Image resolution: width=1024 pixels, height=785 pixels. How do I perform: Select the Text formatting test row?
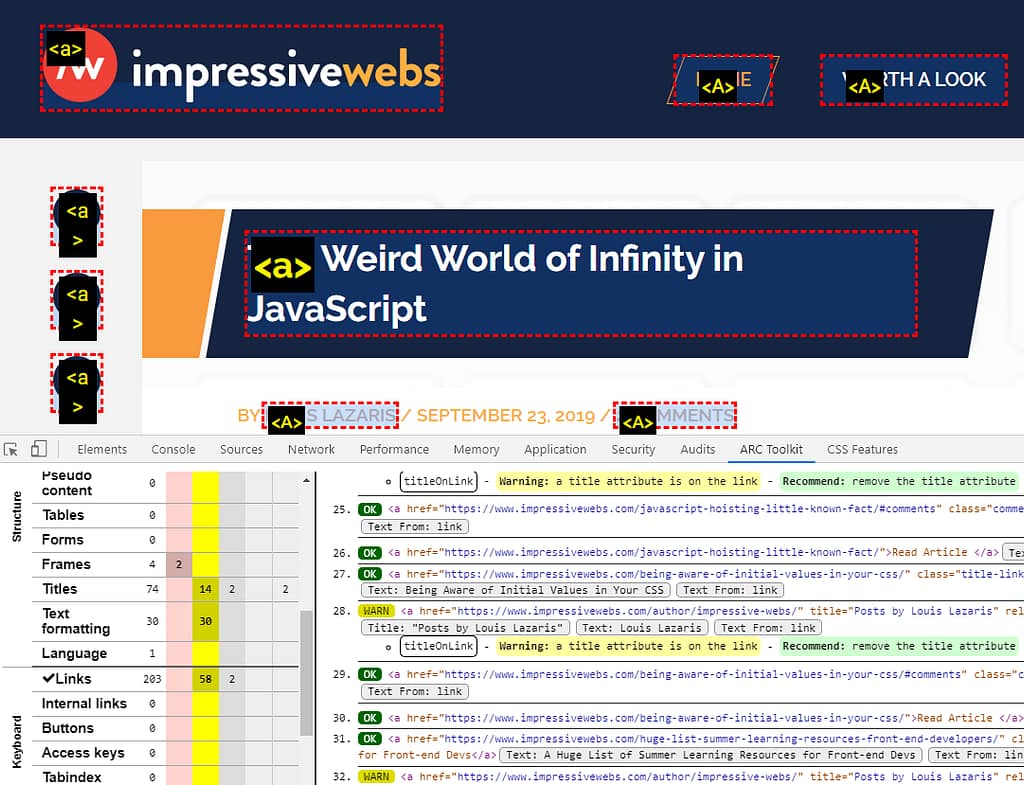pos(76,621)
